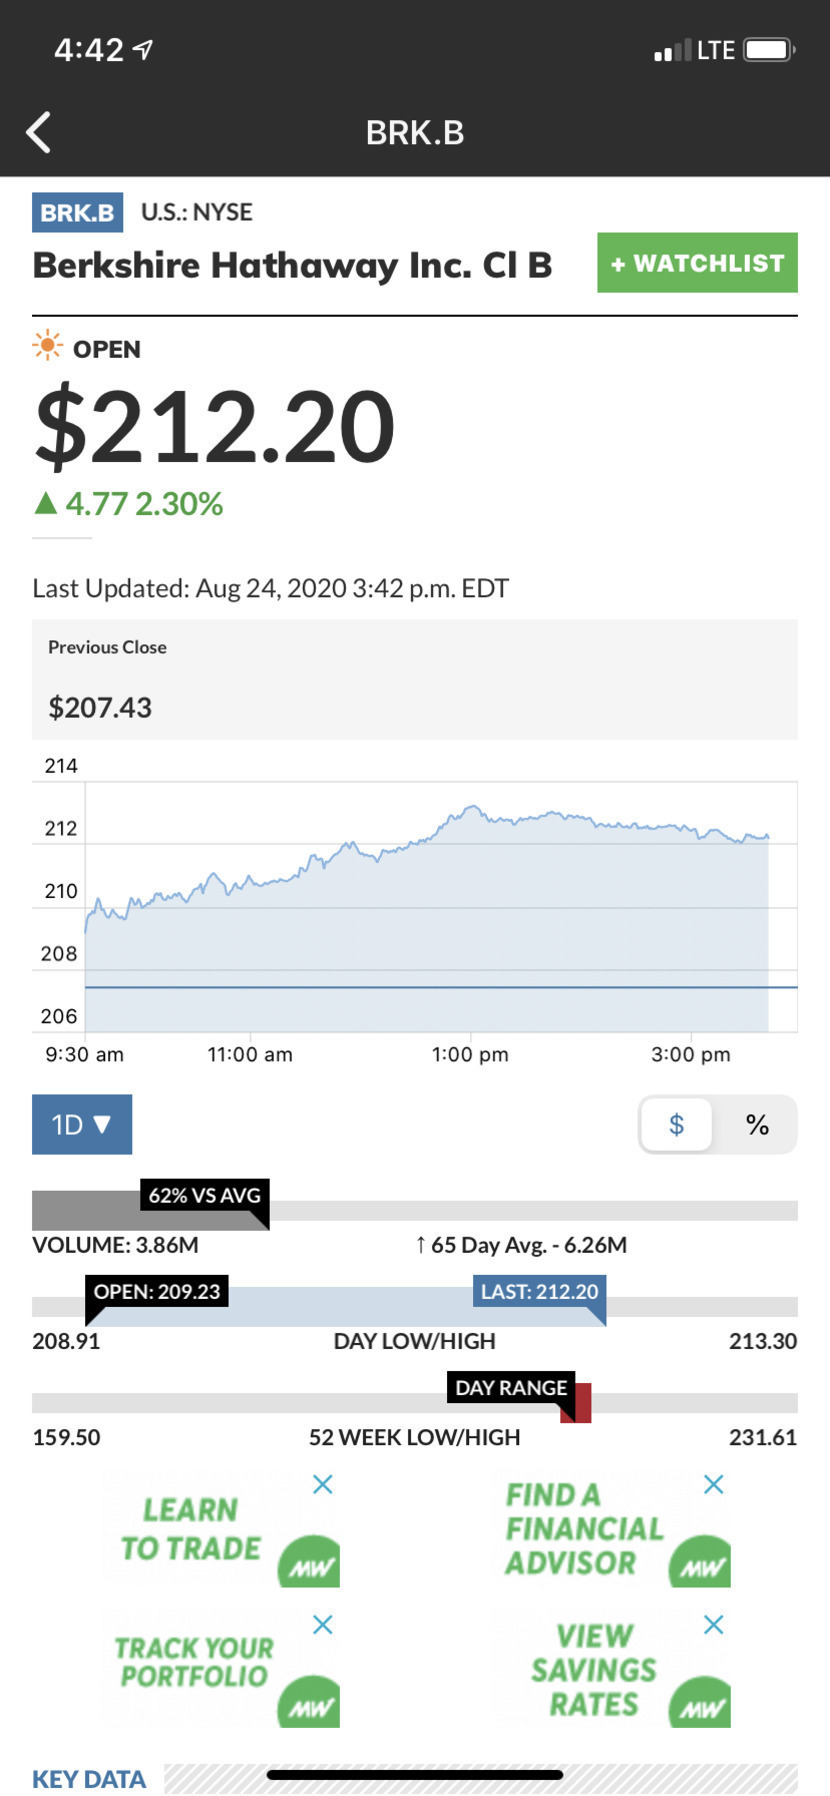Switch chart to dollar view
The image size is (830, 1796).
pos(677,1125)
